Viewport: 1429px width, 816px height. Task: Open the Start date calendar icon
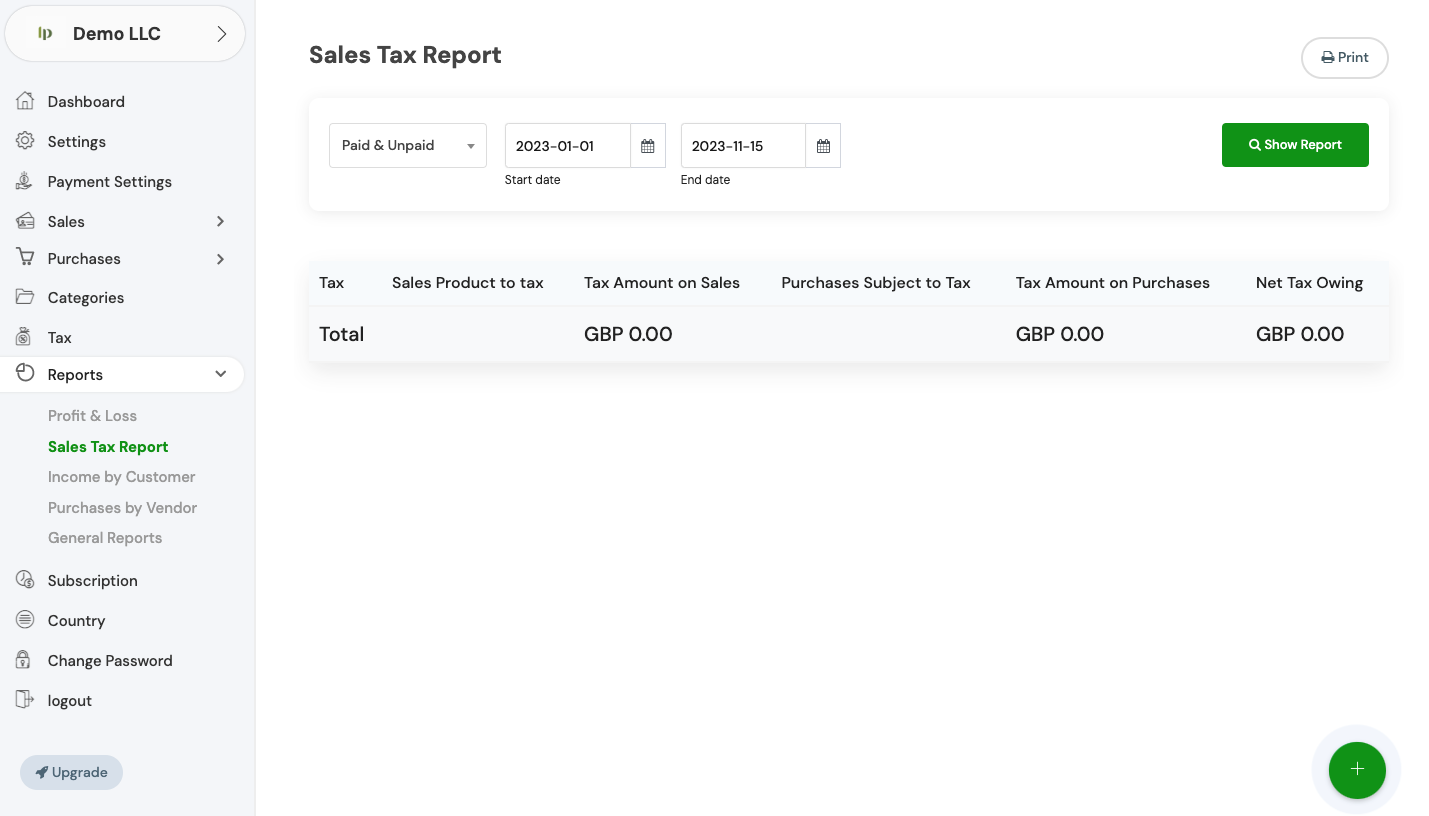tap(648, 146)
